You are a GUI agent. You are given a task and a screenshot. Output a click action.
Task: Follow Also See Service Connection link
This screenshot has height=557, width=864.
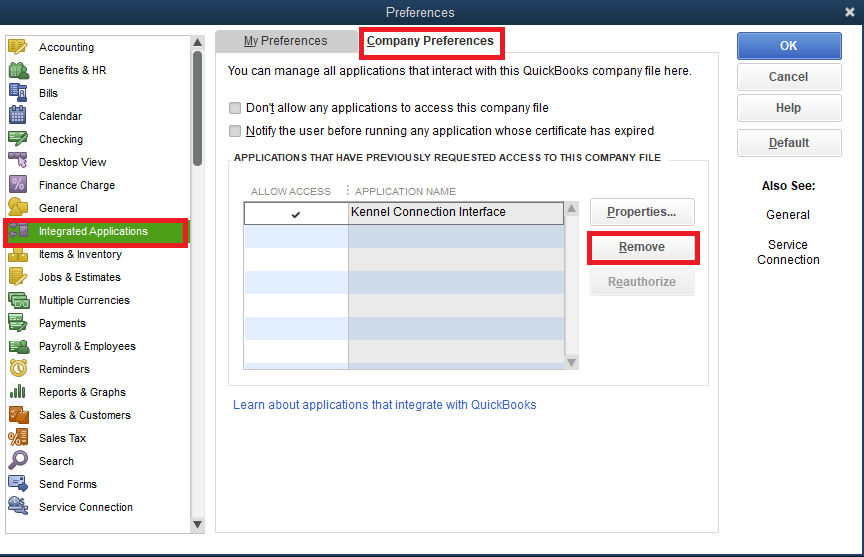(x=788, y=252)
